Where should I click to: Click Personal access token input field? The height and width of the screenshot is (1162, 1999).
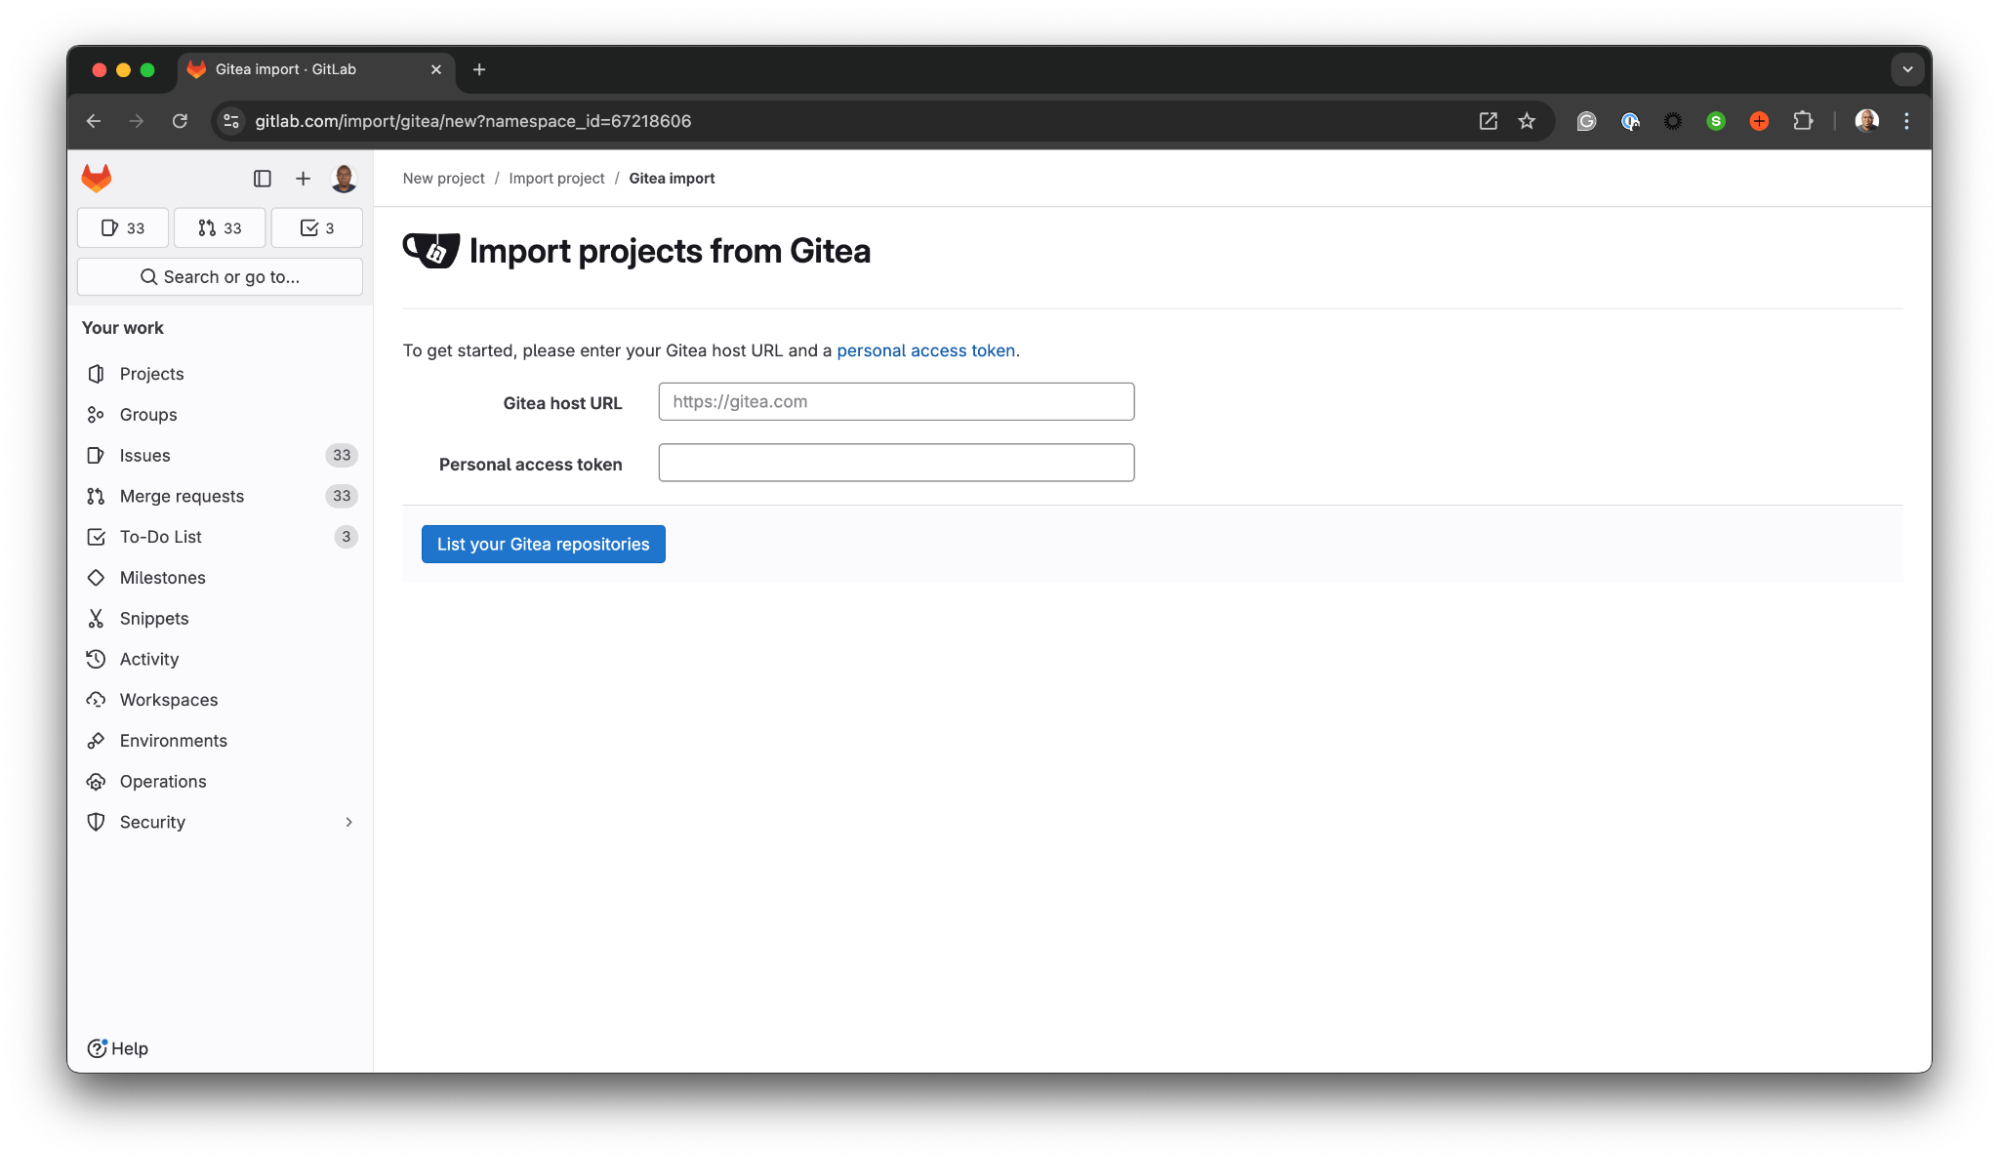[x=895, y=462]
